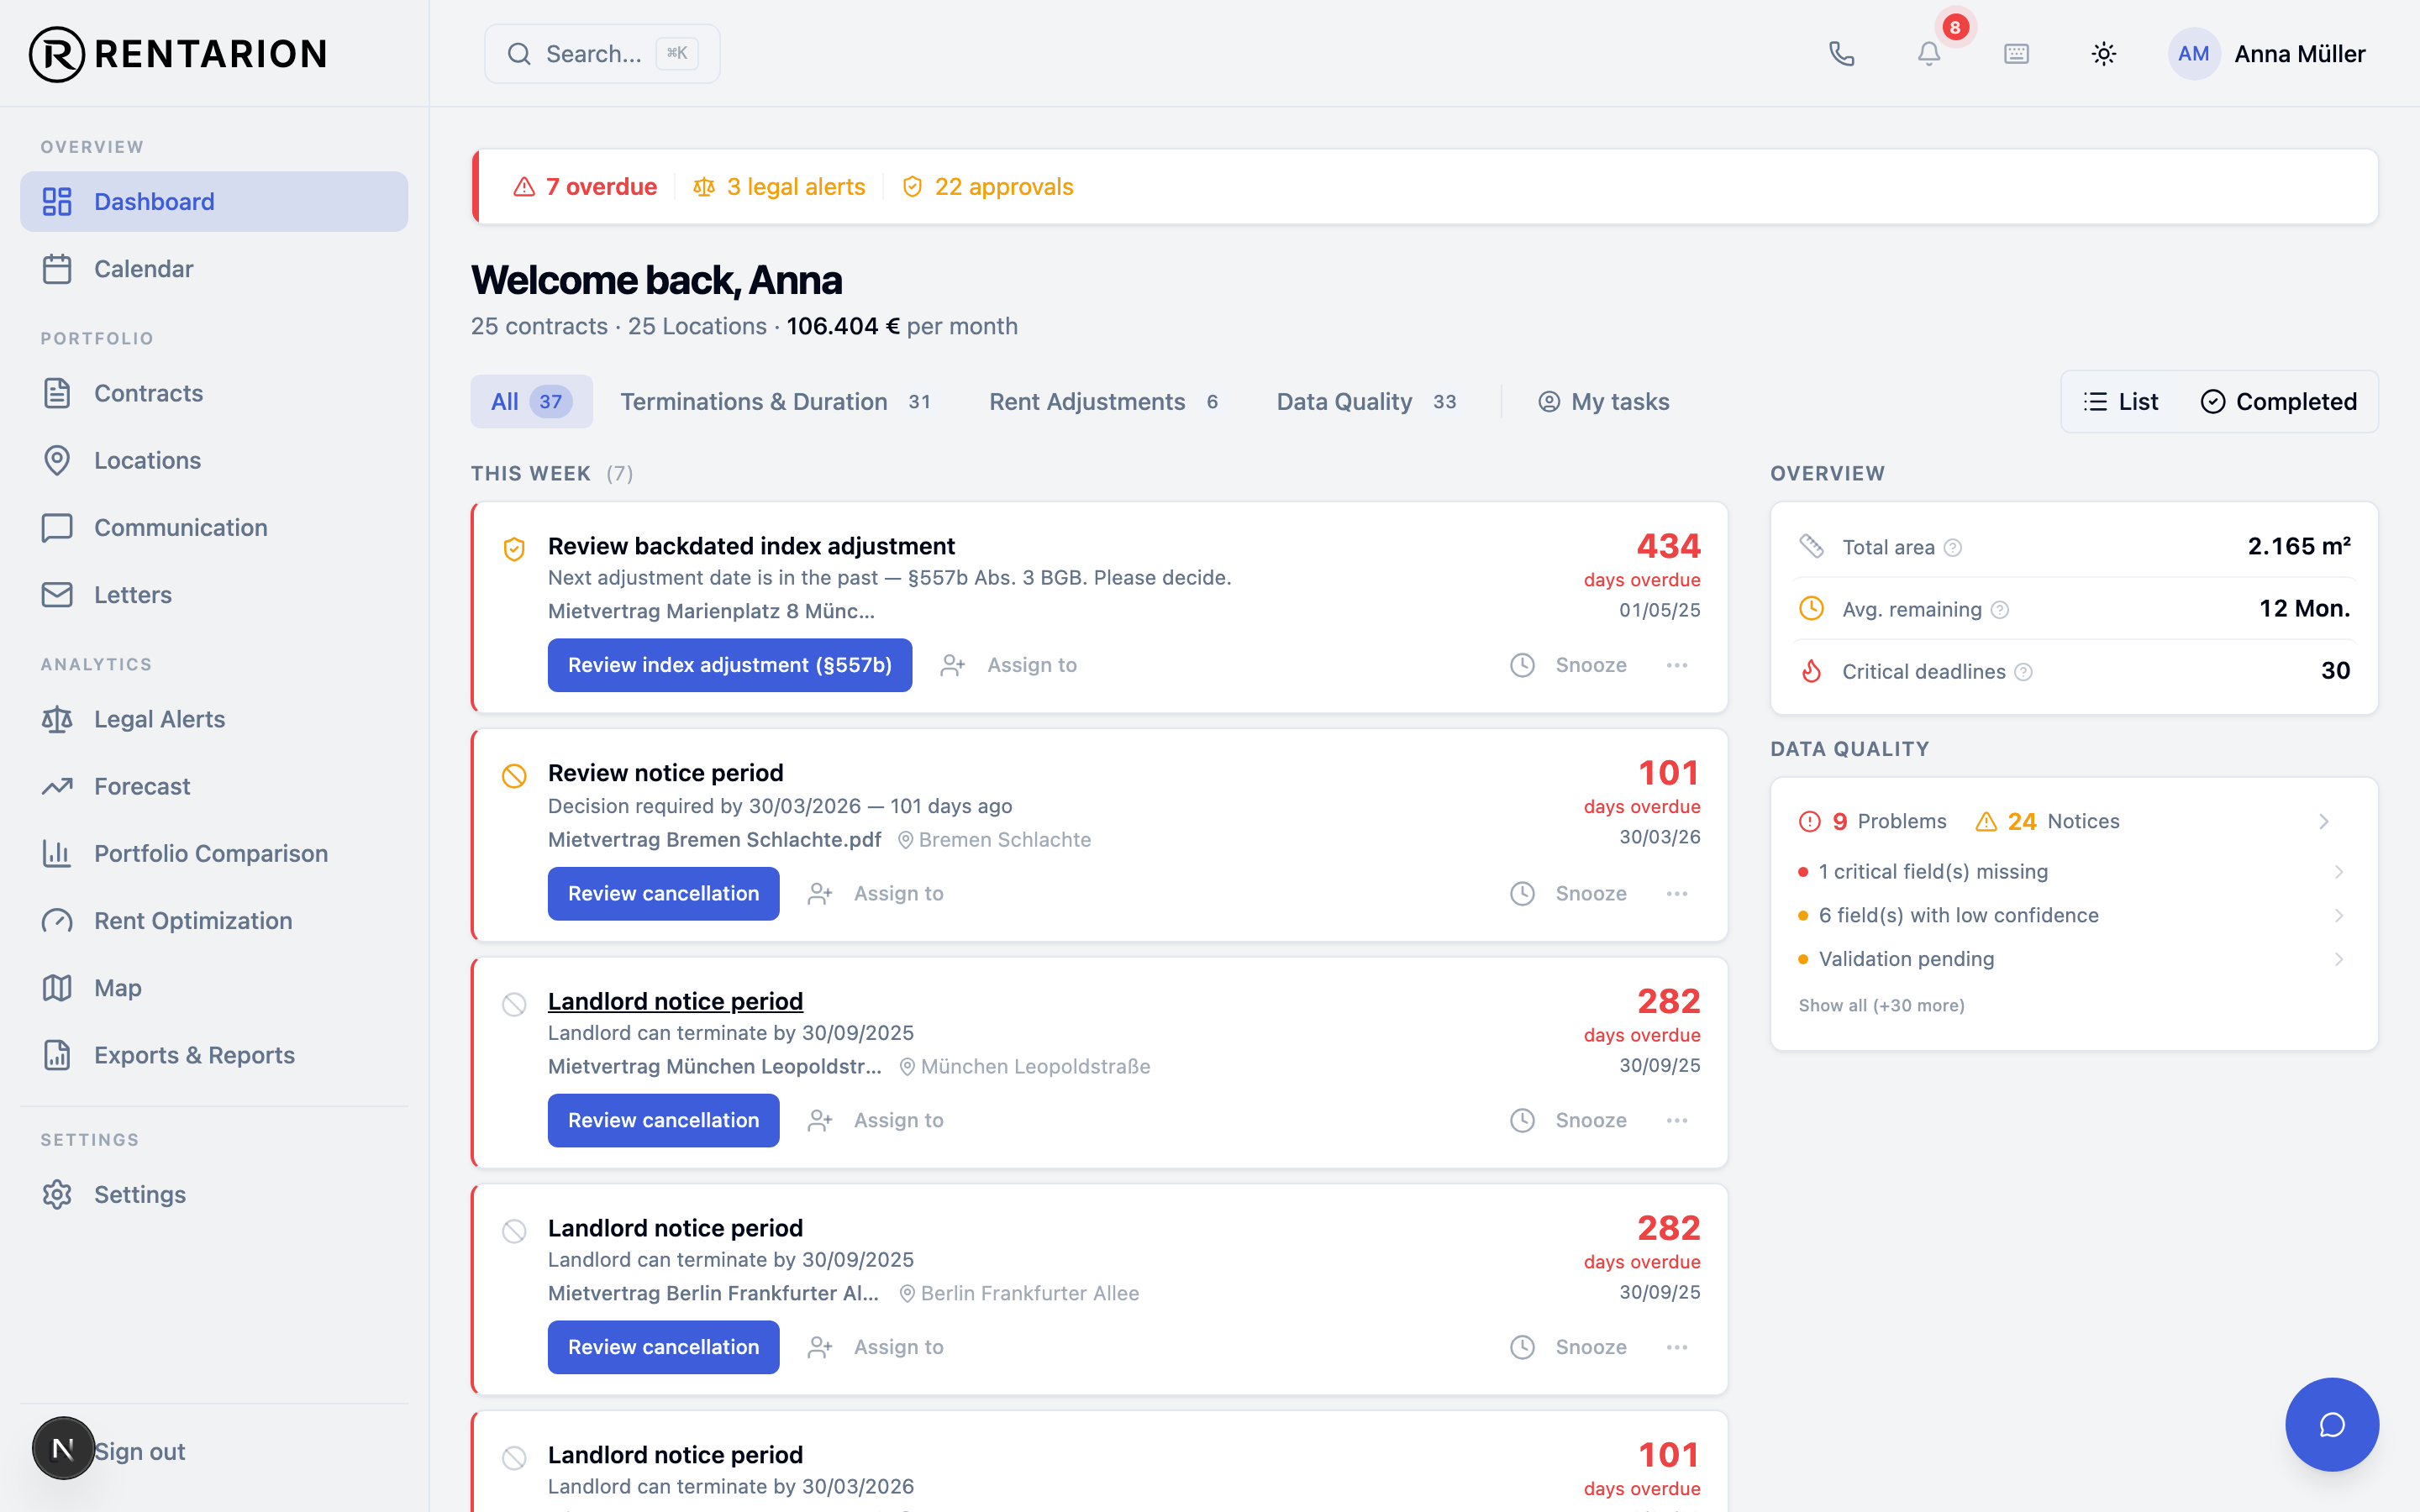Click status icon on München Leopoldstraße card

[x=514, y=1004]
